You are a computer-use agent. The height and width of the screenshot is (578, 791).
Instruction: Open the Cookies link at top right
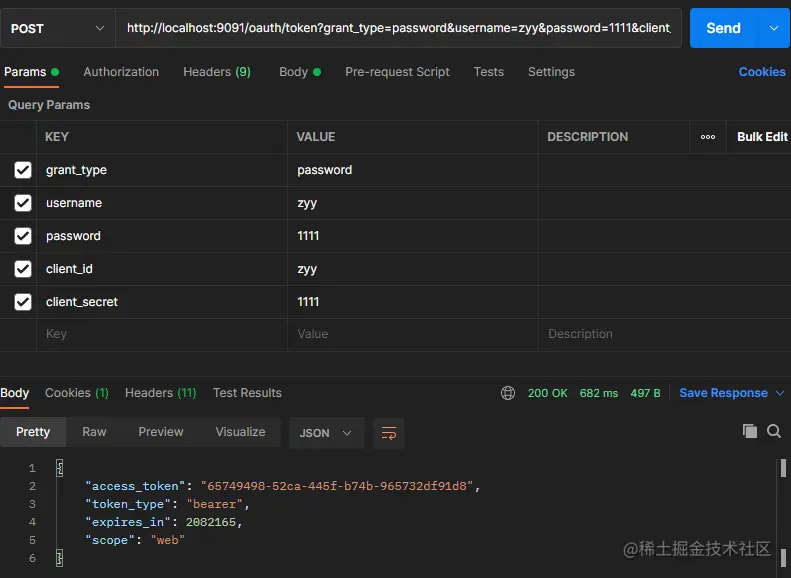tap(762, 72)
